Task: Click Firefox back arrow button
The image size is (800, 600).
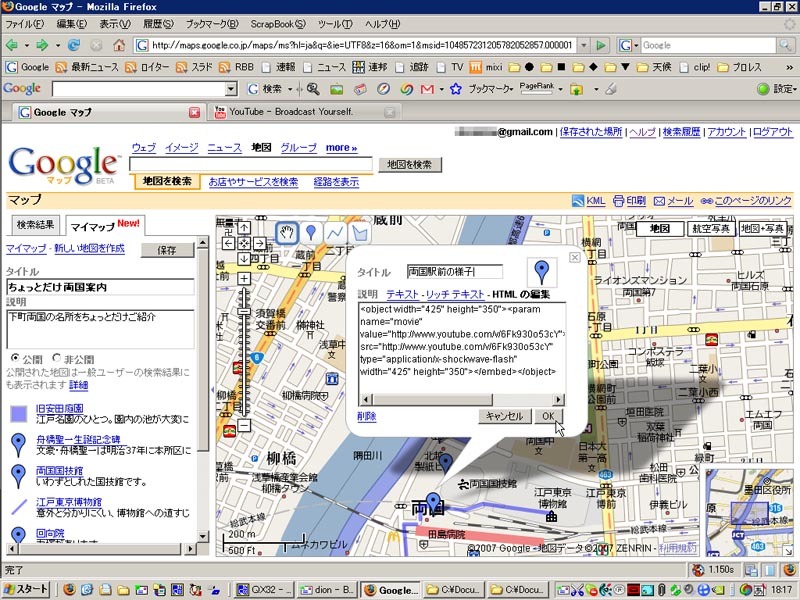Action: (x=11, y=45)
